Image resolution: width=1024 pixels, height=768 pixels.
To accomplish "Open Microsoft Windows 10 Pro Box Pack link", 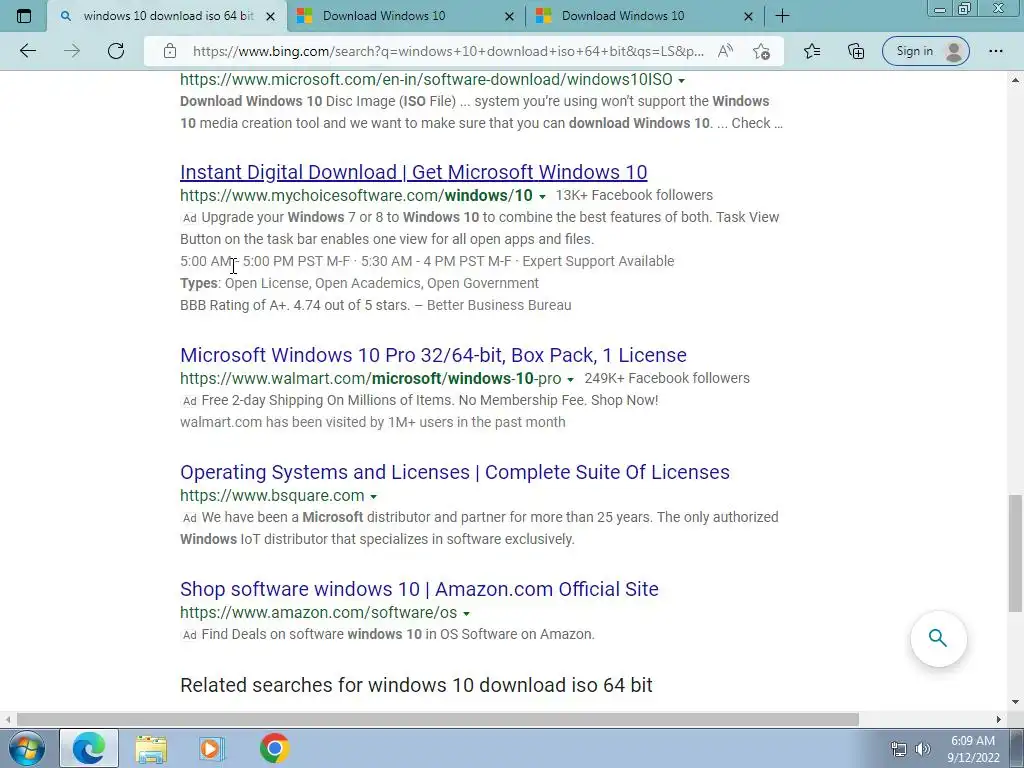I will (x=433, y=355).
